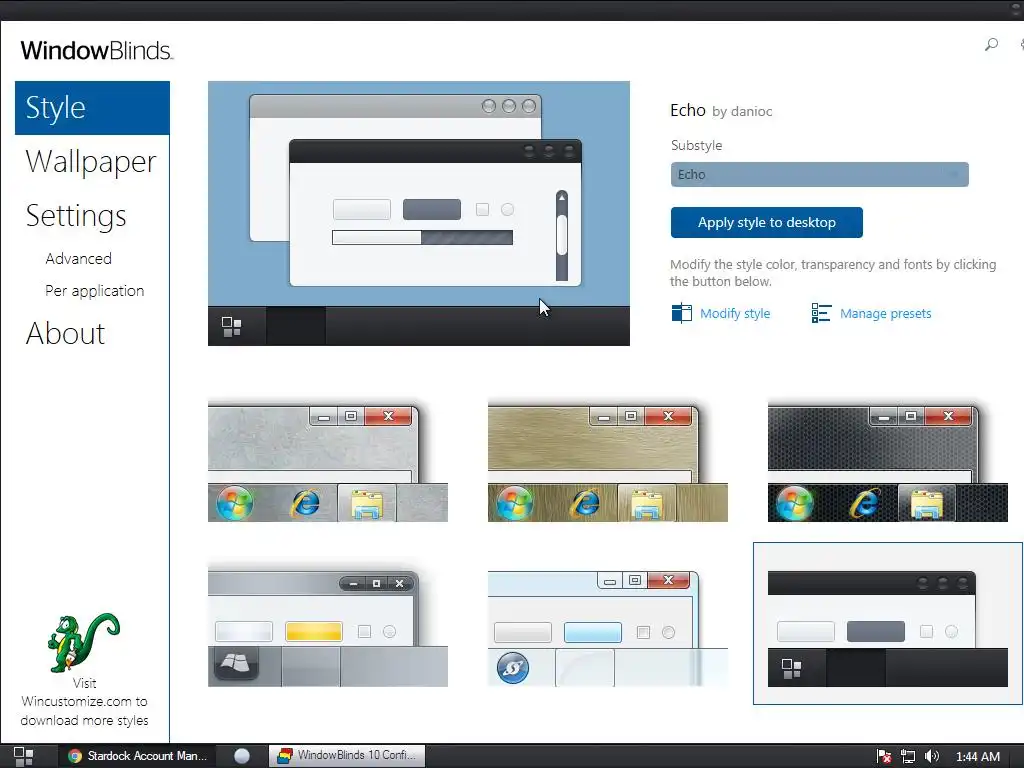This screenshot has height=768, width=1024.
Task: Expand the Echo substyle dropdown
Action: [x=820, y=174]
